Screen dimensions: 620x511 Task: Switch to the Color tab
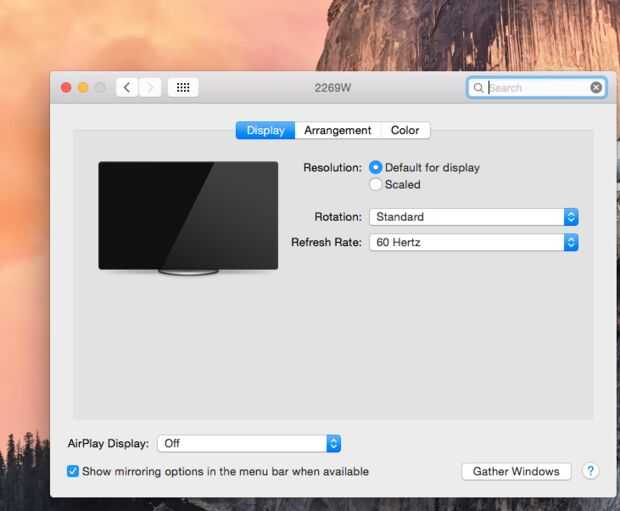tap(405, 130)
